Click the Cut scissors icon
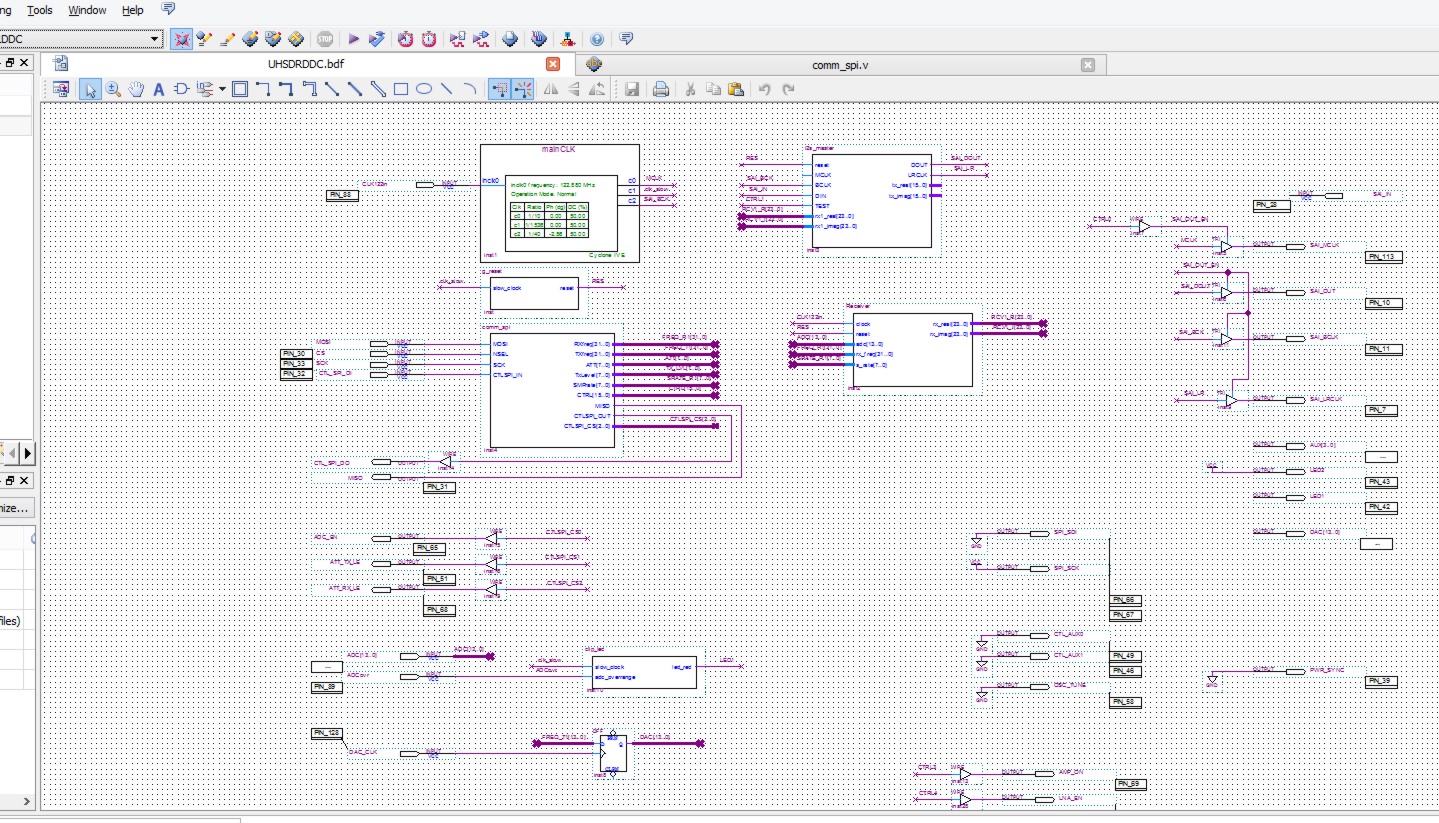The image size is (1439, 823). [690, 90]
